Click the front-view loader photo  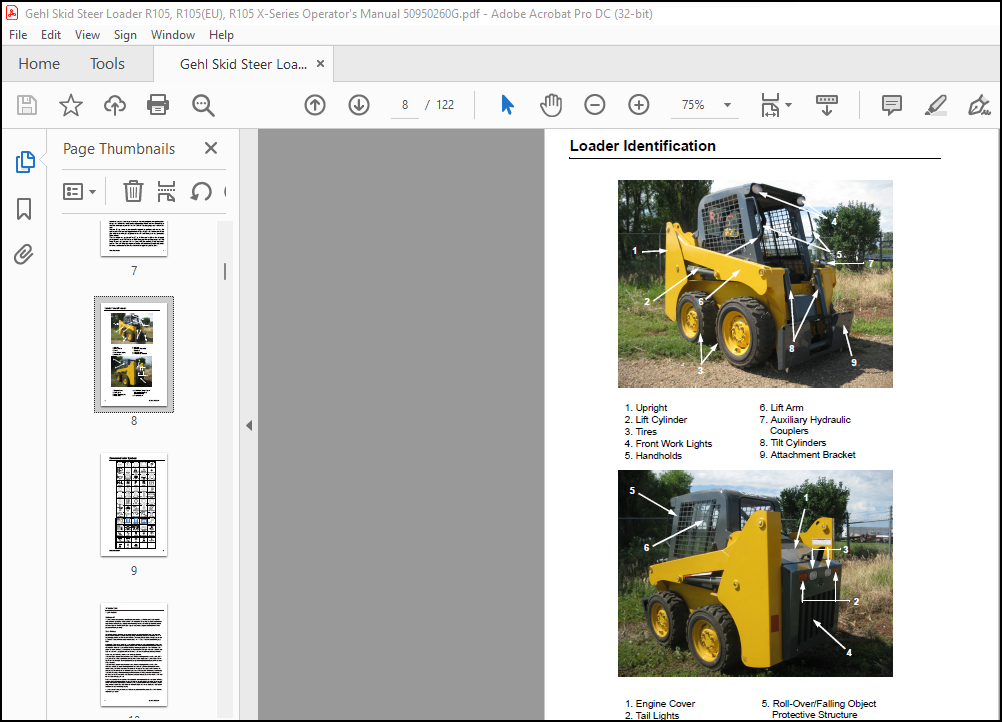click(755, 284)
